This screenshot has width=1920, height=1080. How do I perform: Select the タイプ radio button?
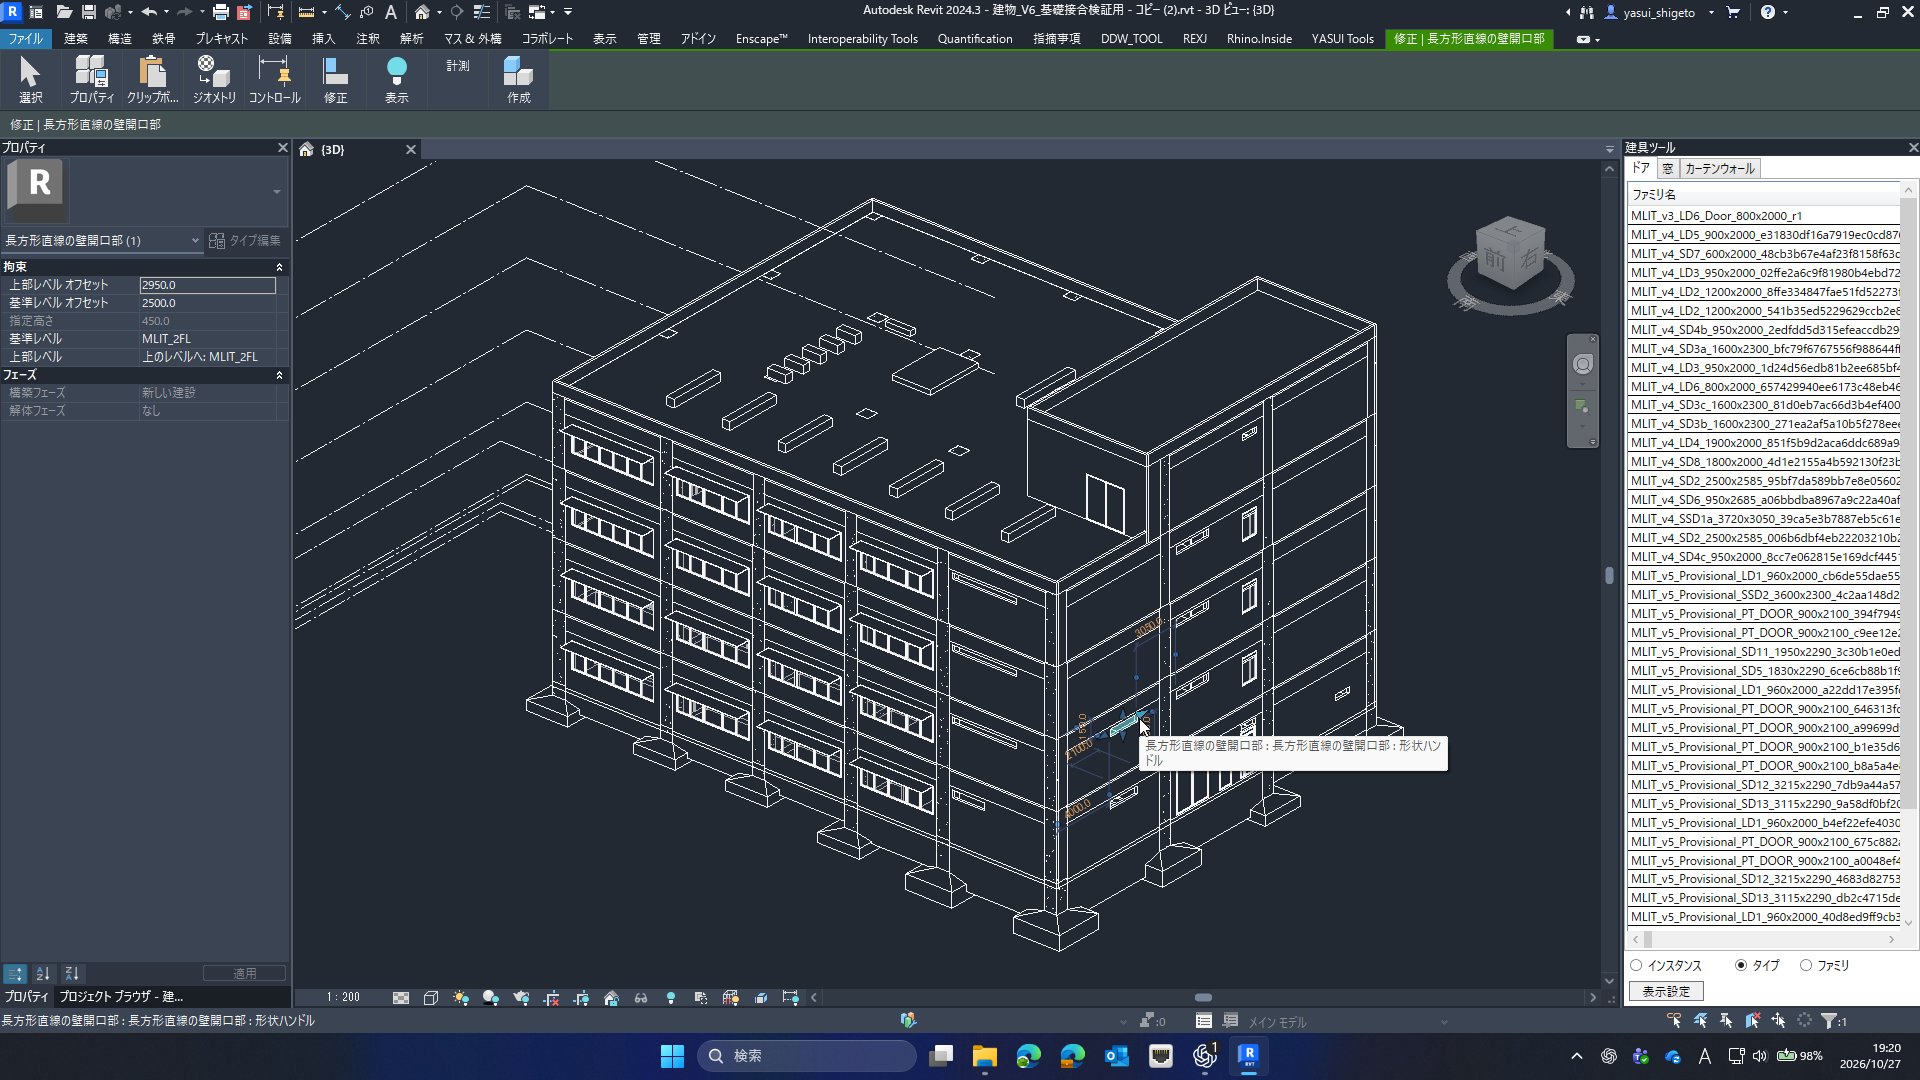pyautogui.click(x=1741, y=966)
